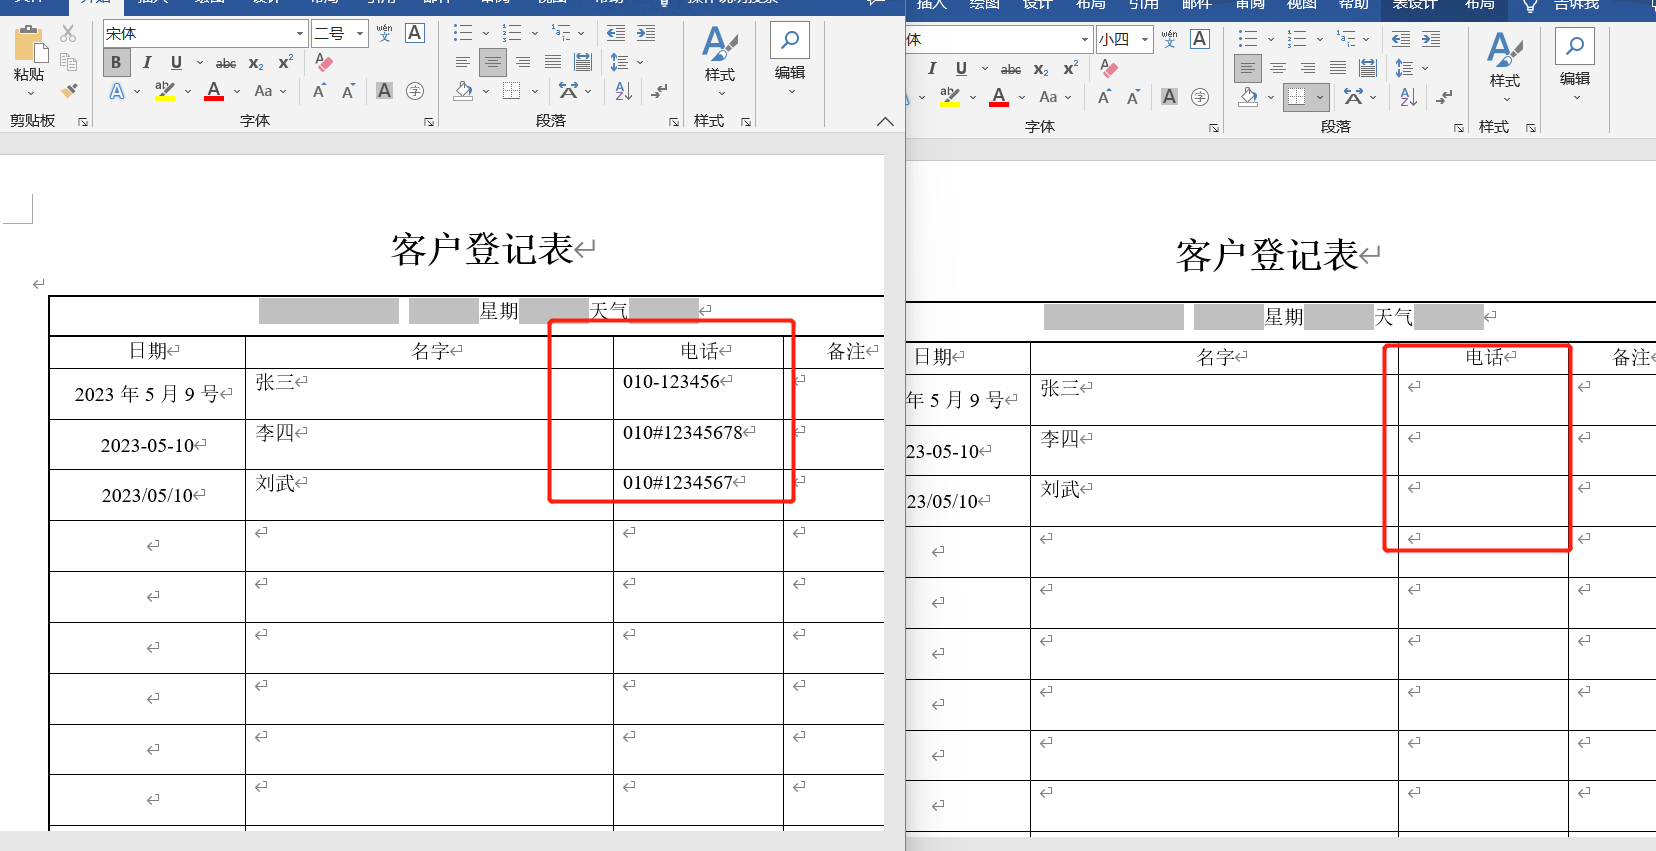Toggle Underline in left window ribbon
1656x851 pixels.
[176, 62]
